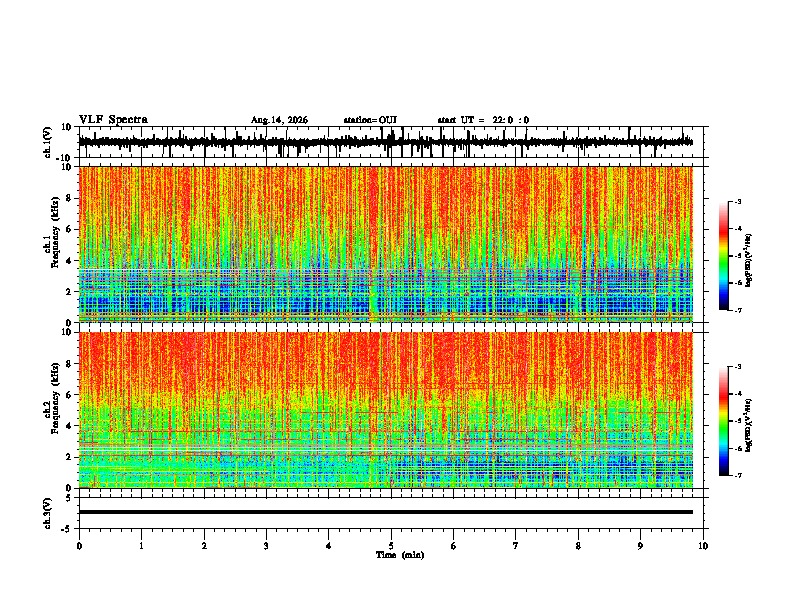Select the 'station=OUI' header text
This screenshot has height=612, width=792.
coord(370,120)
